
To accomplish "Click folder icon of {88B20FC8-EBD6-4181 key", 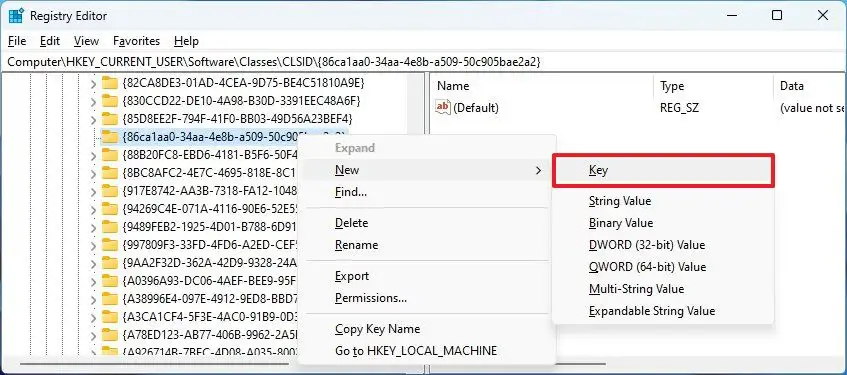I will [110, 155].
